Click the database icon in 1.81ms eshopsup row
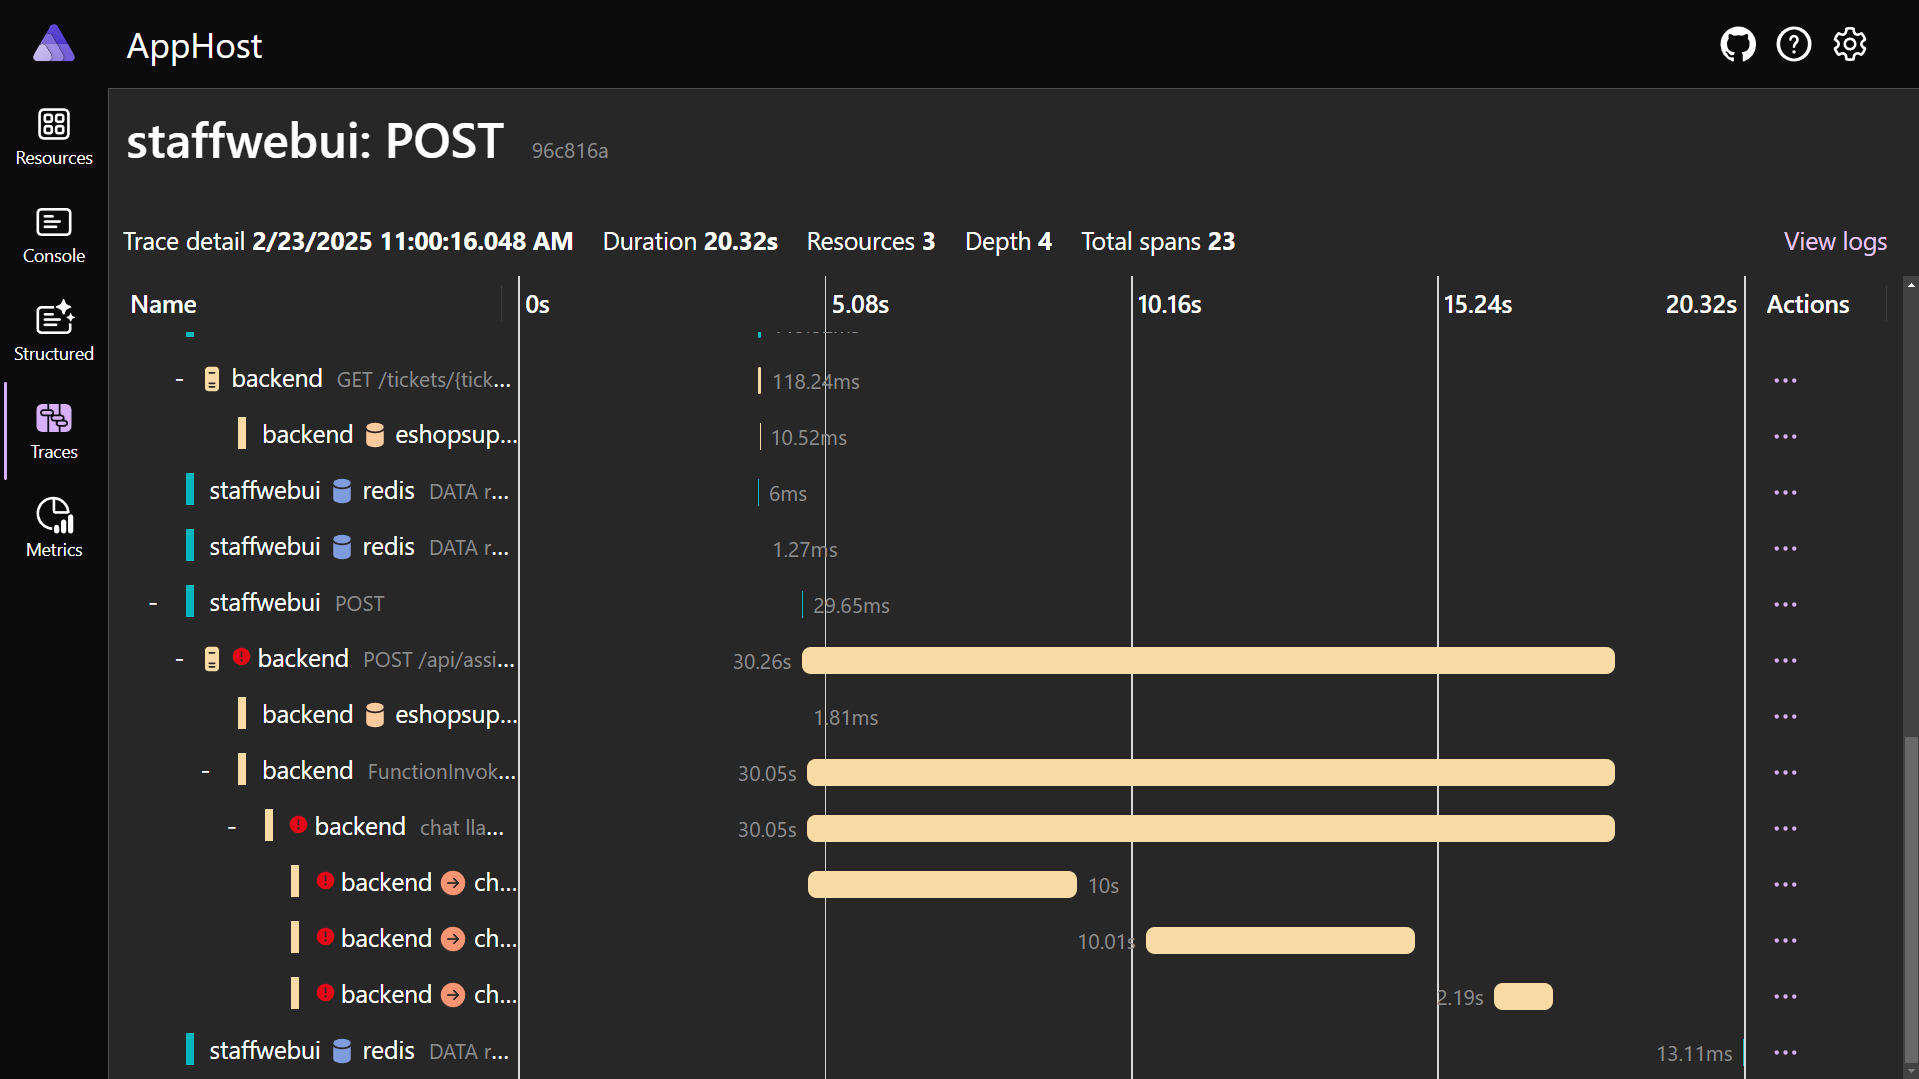This screenshot has height=1079, width=1919. click(375, 715)
